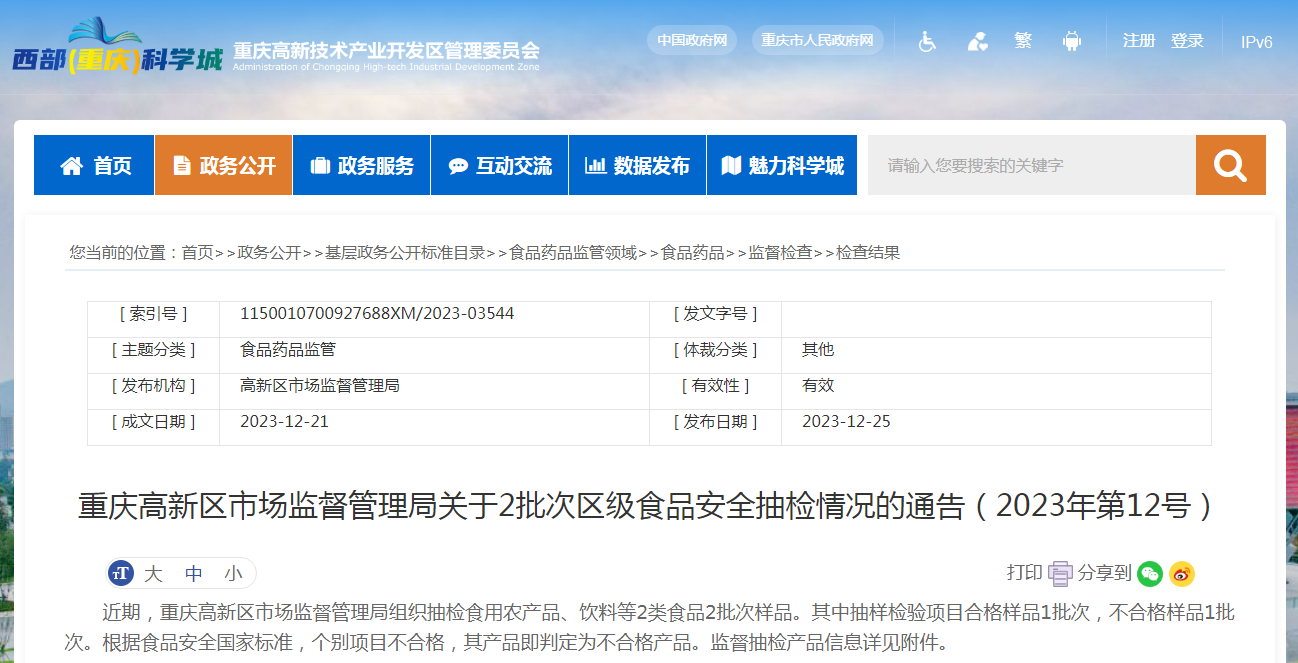Click the 2023-12-25 publish date value
Viewport: 1298px width, 663px height.
pyautogui.click(x=846, y=422)
